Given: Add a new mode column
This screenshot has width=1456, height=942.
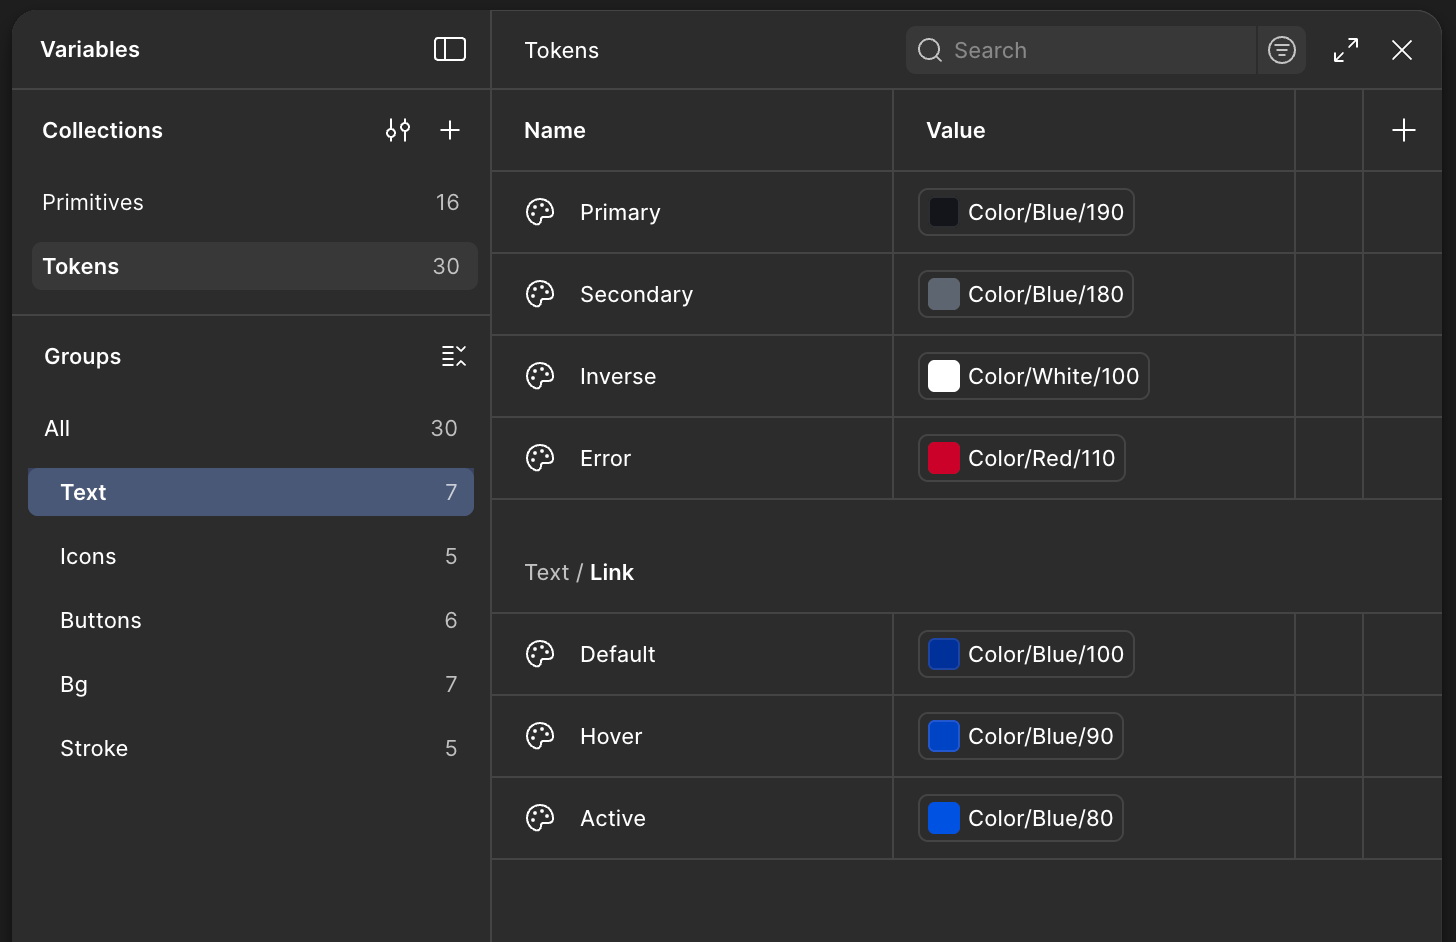Looking at the screenshot, I should click(1403, 130).
